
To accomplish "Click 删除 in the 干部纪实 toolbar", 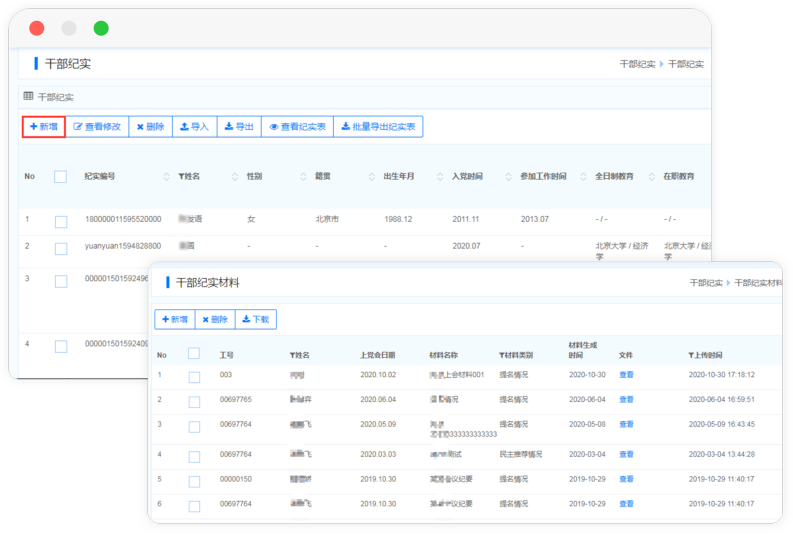I will click(x=150, y=127).
